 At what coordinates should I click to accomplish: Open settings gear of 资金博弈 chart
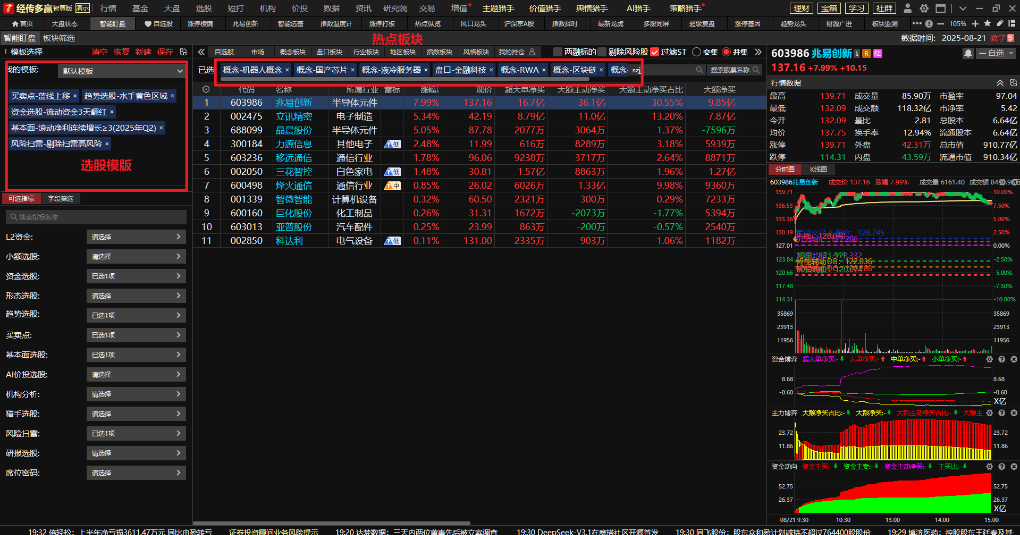pos(989,359)
